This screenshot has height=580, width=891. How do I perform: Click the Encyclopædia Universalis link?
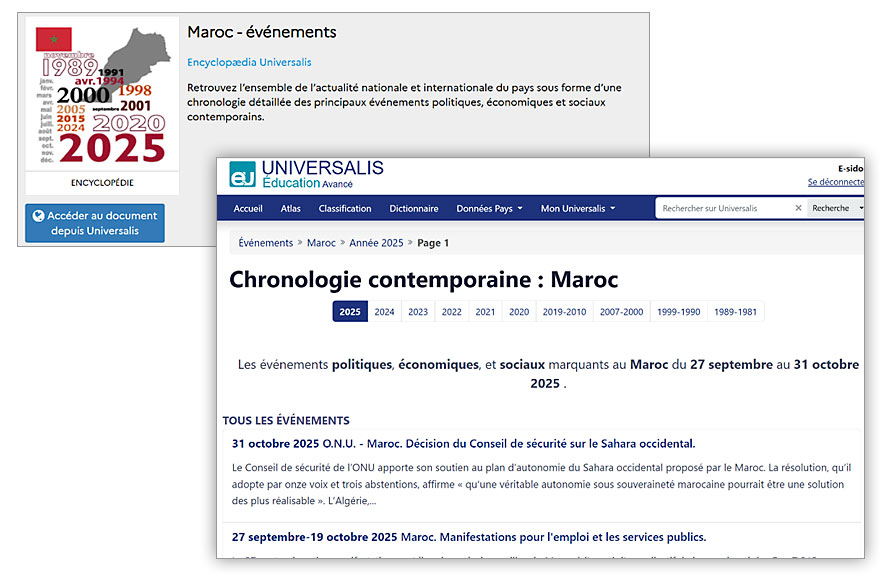[249, 62]
